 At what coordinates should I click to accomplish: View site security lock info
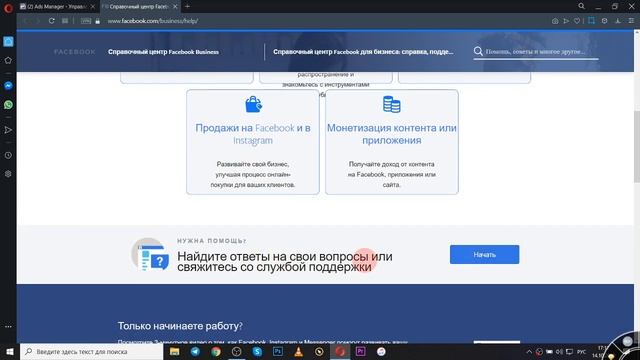pos(98,21)
